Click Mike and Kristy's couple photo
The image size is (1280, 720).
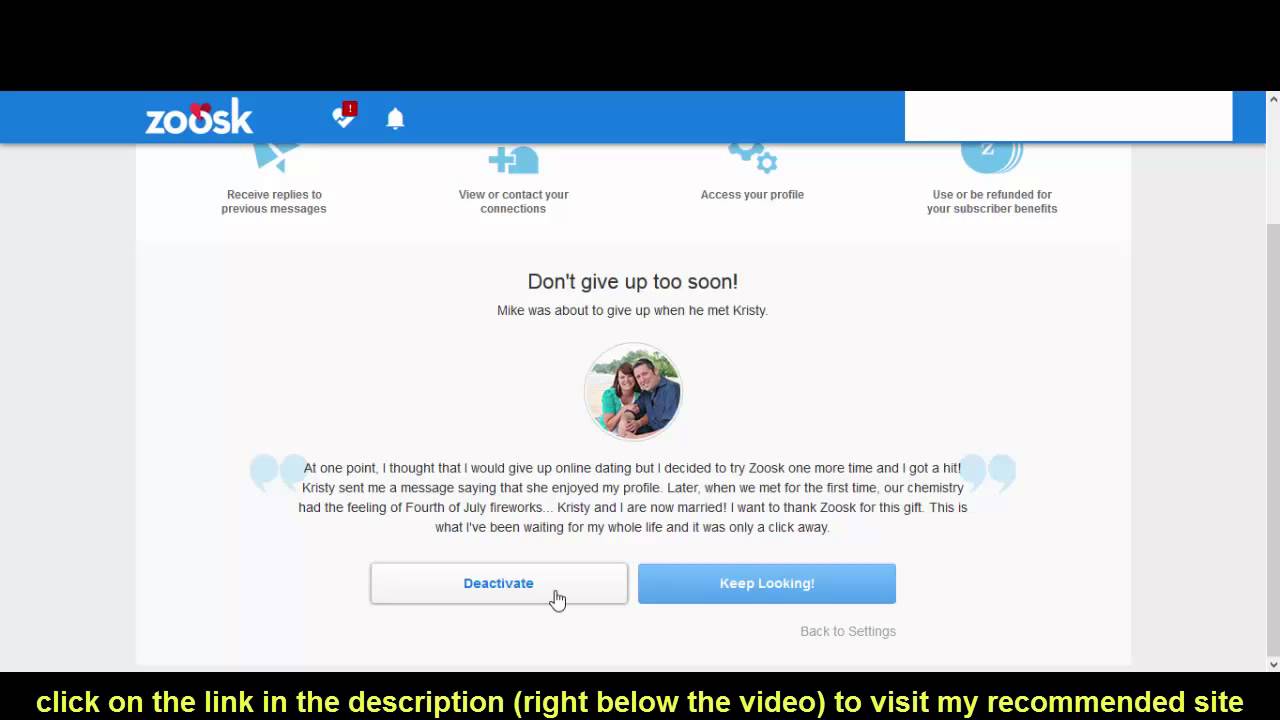pos(633,391)
